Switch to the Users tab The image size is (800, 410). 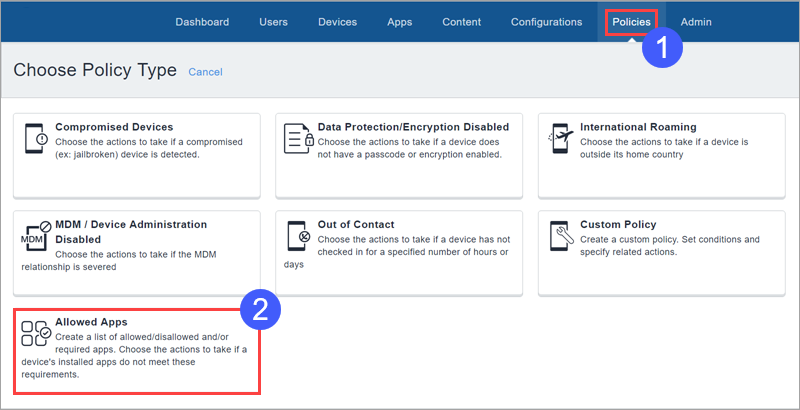click(x=273, y=22)
